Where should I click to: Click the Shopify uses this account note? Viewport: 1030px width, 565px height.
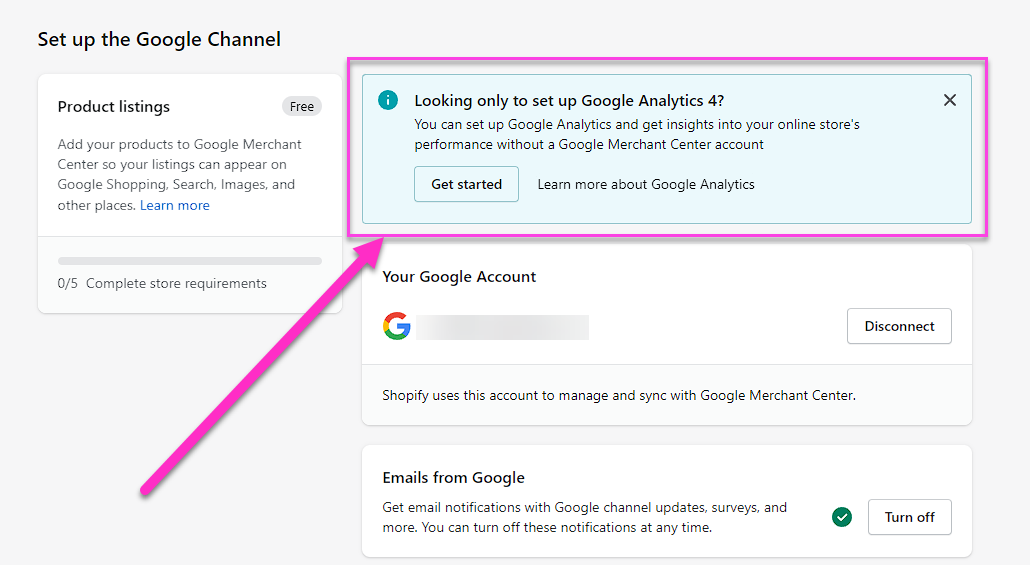click(619, 396)
